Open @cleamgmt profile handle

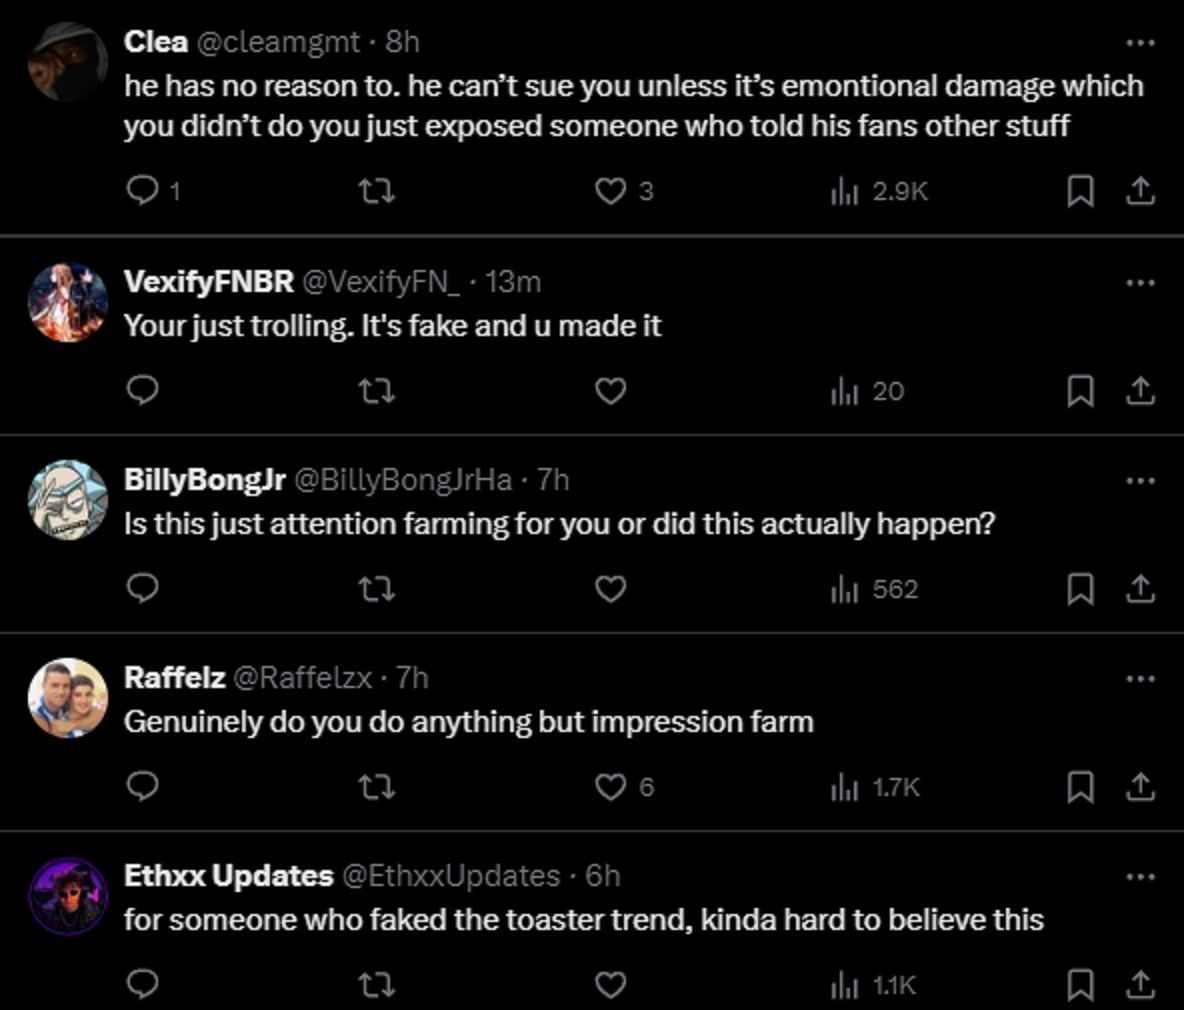(277, 41)
